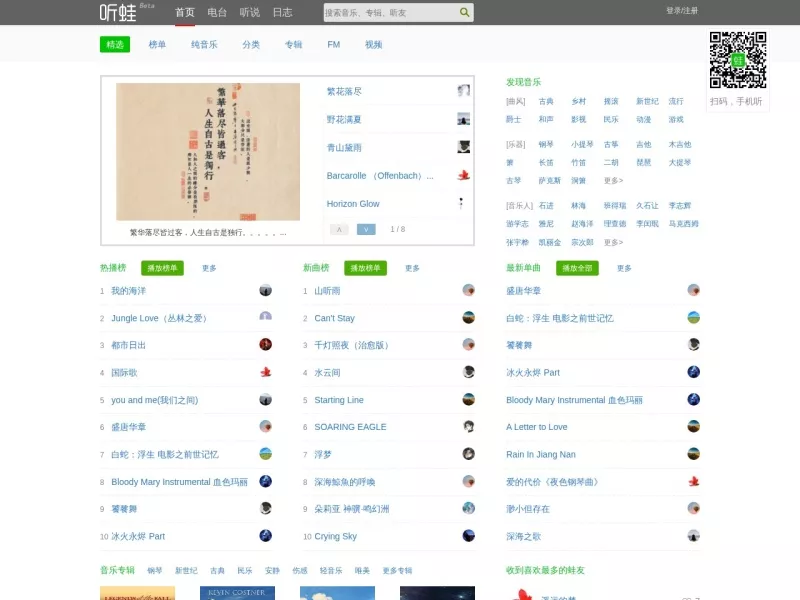Click red leaf avatar beside 国际歌
This screenshot has width=800, height=600.
click(x=265, y=372)
